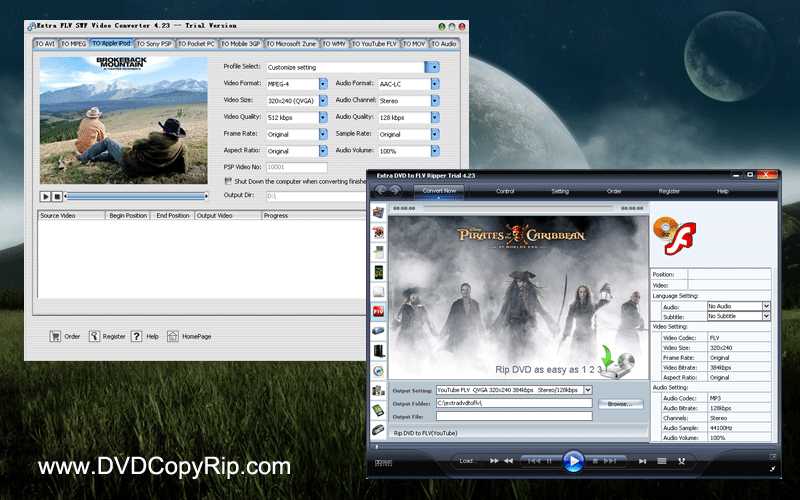This screenshot has height=500, width=800.
Task: Switch to the TO Sony PSP tab
Action: point(154,44)
